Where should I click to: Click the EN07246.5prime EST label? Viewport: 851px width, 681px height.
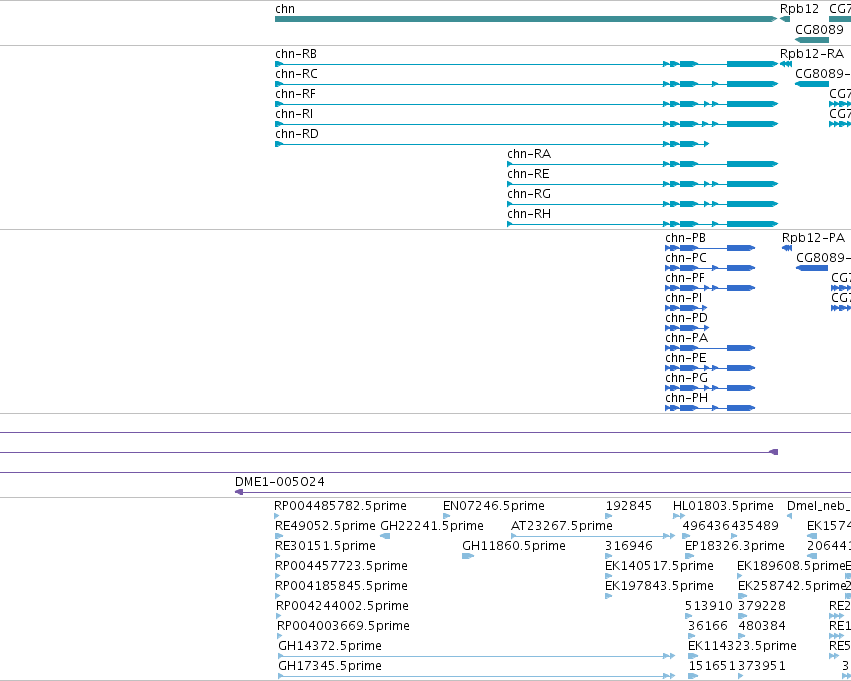click(493, 506)
